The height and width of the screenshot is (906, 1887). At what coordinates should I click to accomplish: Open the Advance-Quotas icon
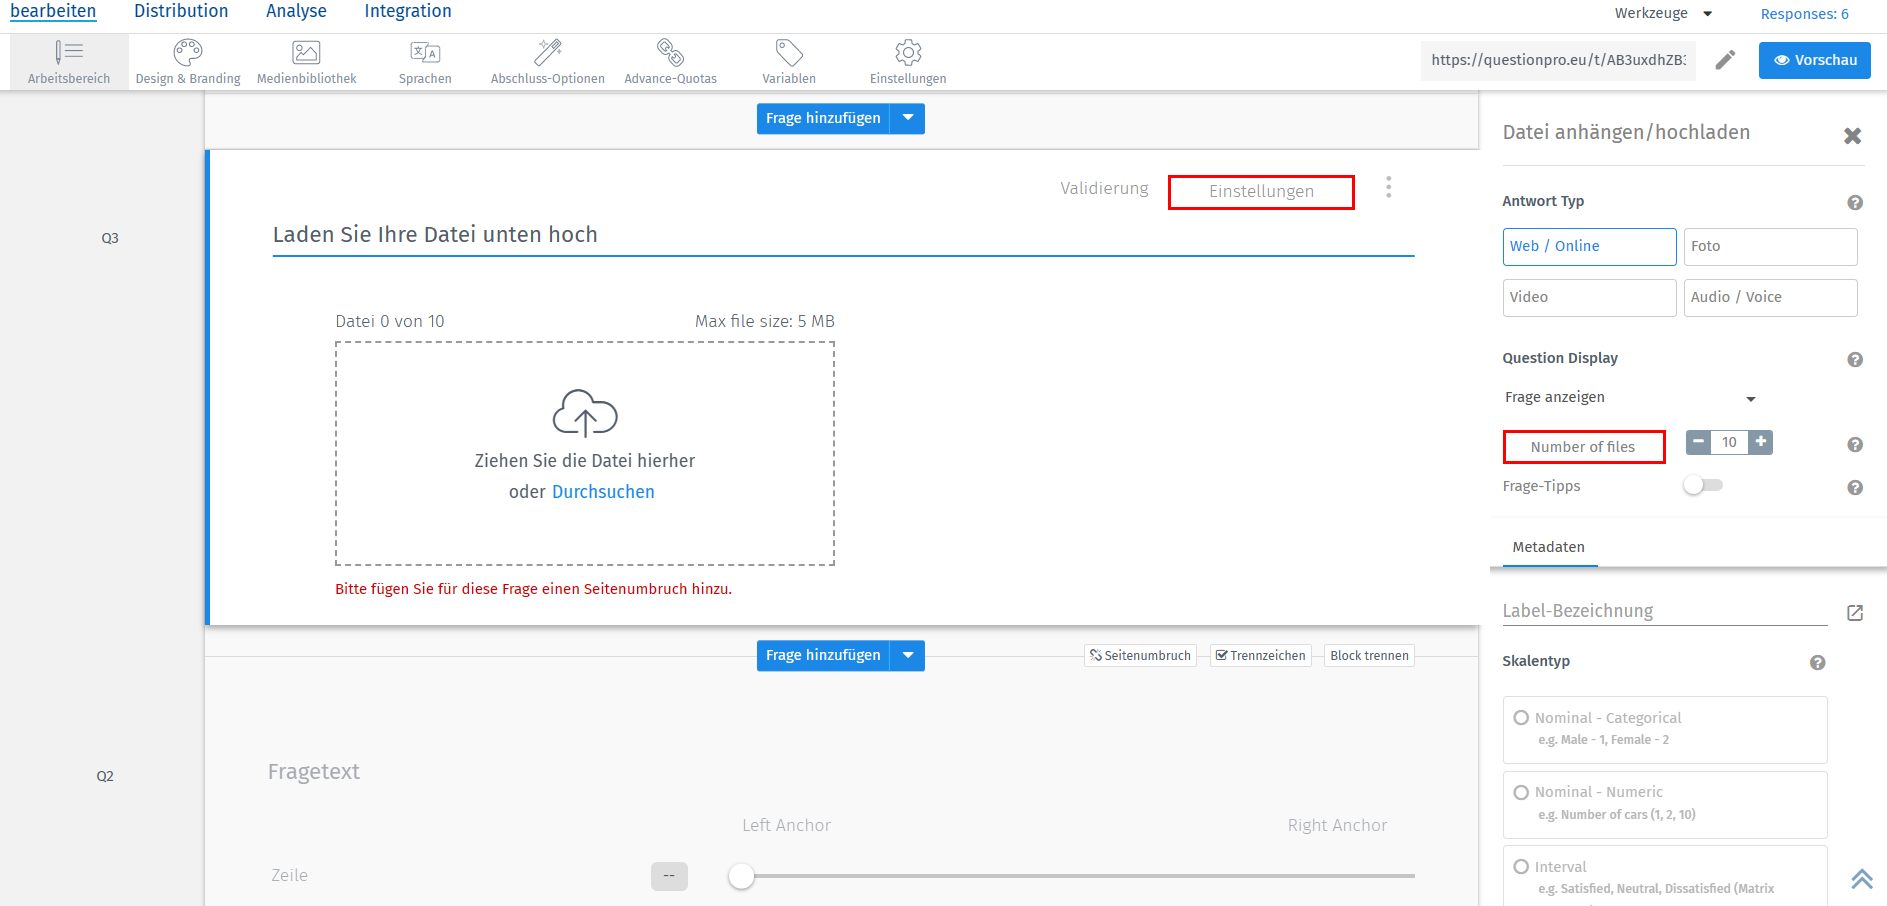670,52
